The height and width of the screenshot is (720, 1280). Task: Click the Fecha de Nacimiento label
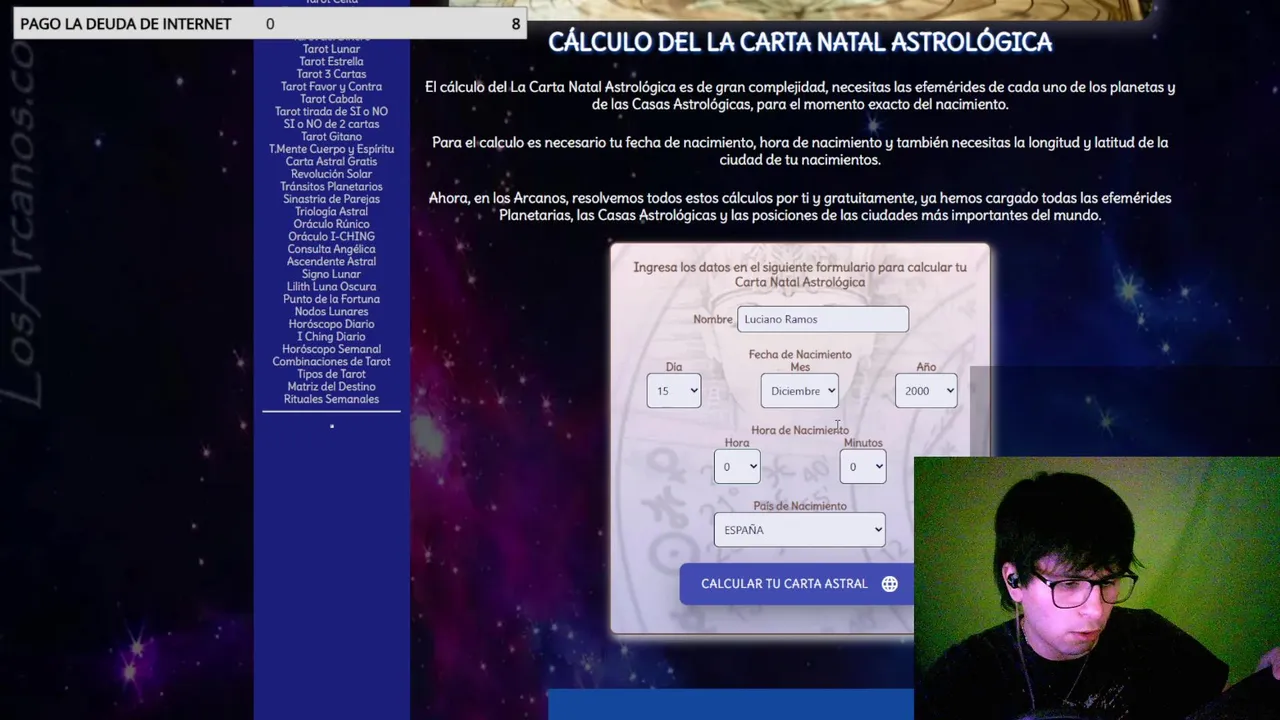(x=800, y=354)
